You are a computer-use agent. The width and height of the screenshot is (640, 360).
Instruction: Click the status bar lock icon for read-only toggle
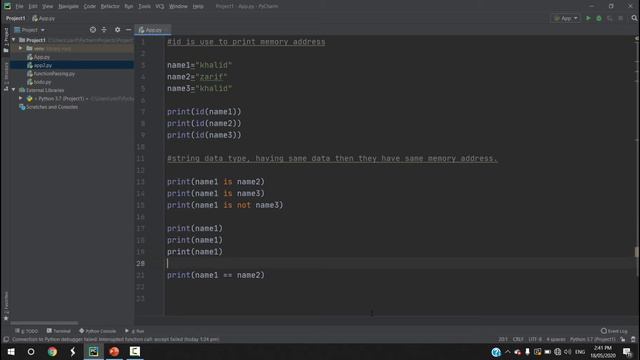coord(623,339)
